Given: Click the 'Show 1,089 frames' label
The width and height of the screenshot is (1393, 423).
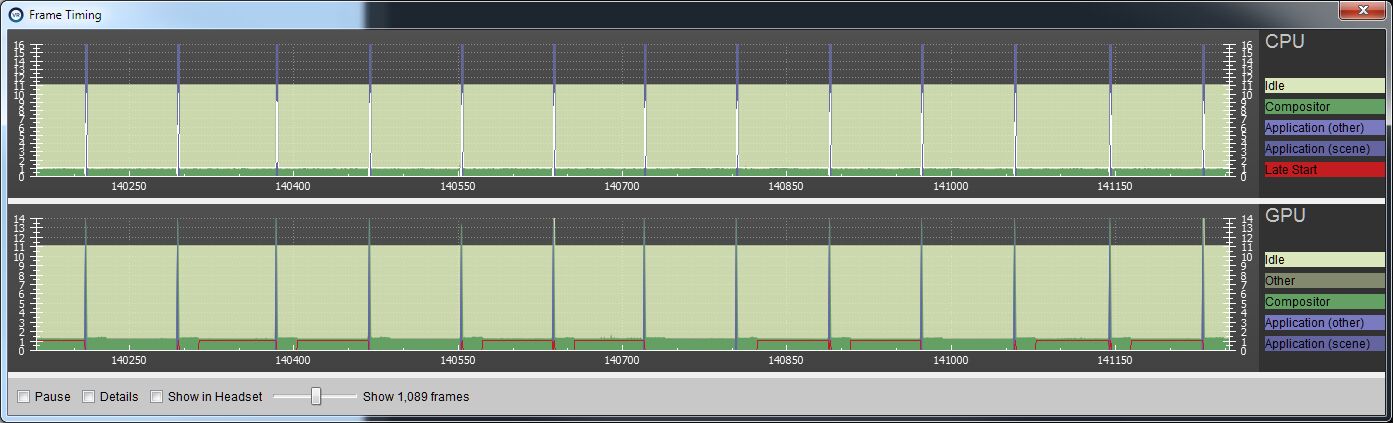Looking at the screenshot, I should click(416, 397).
